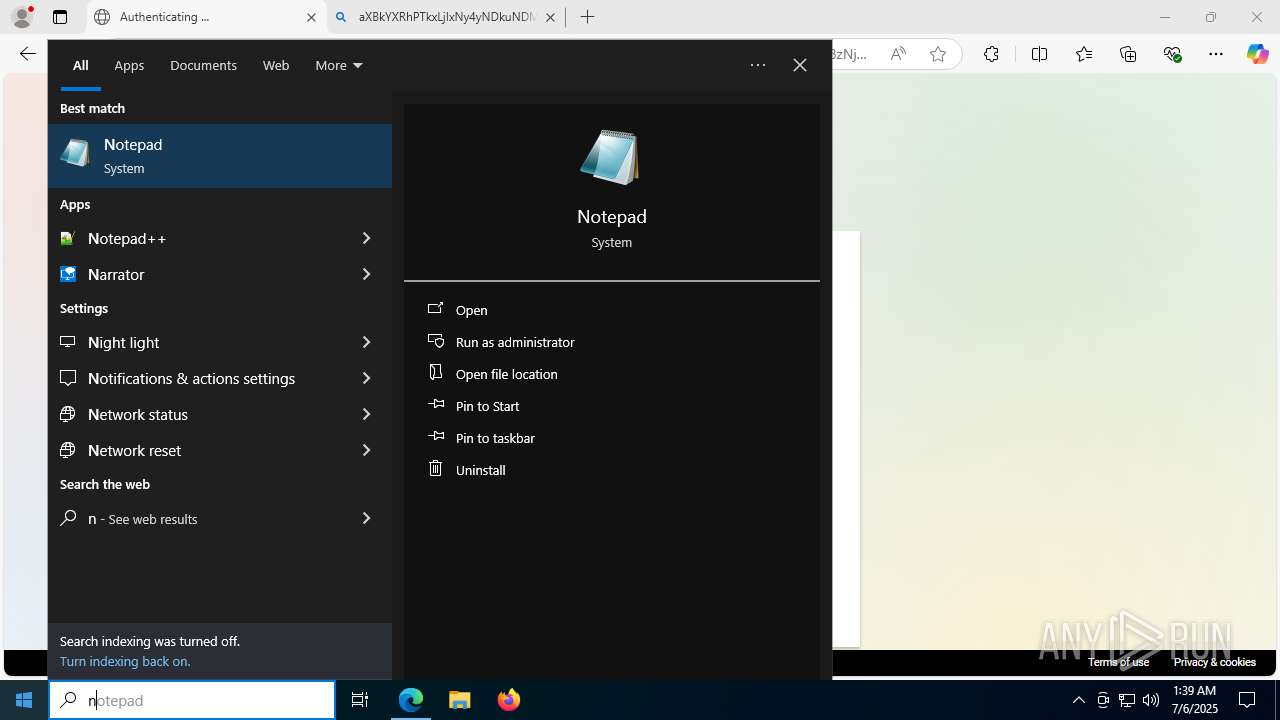Go back in Edge browser
1280x720 pixels.
pos(27,54)
